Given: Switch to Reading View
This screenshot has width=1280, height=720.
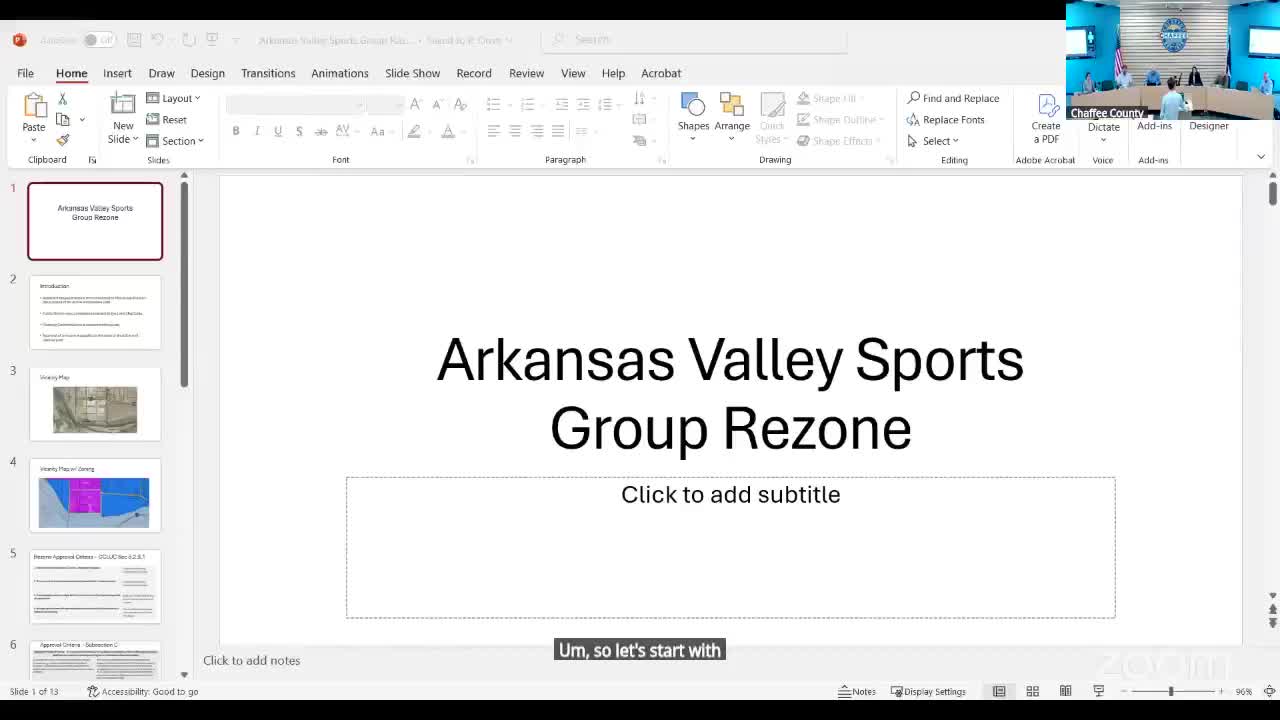Looking at the screenshot, I should [1066, 691].
